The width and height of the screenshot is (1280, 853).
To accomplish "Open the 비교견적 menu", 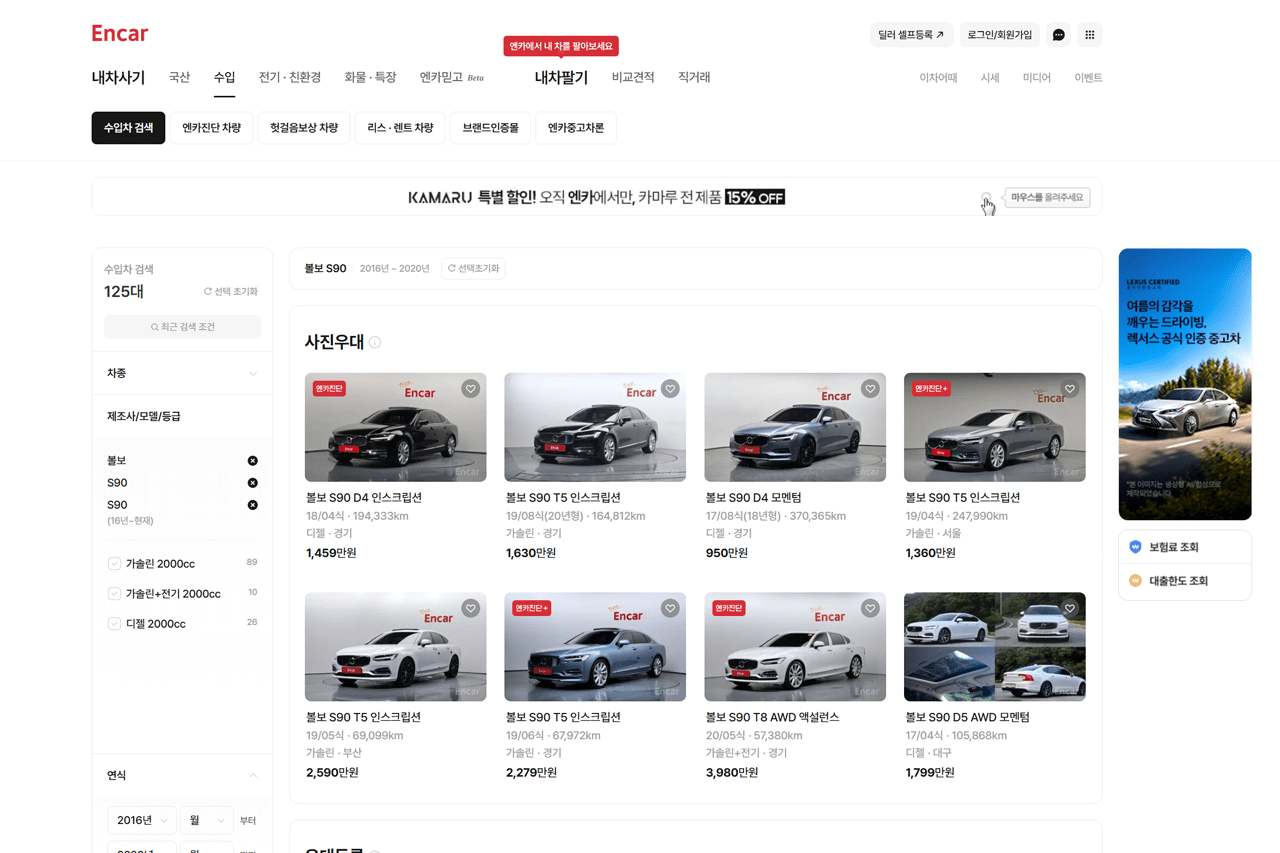I will pos(633,77).
